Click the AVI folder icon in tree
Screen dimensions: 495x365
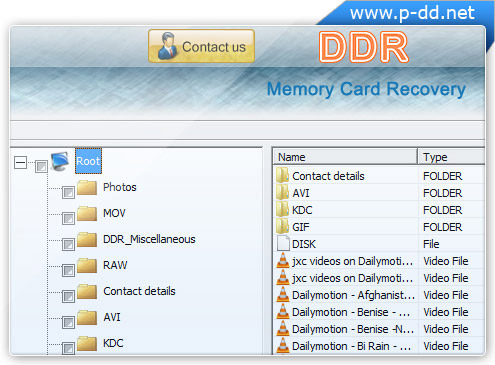pos(87,317)
